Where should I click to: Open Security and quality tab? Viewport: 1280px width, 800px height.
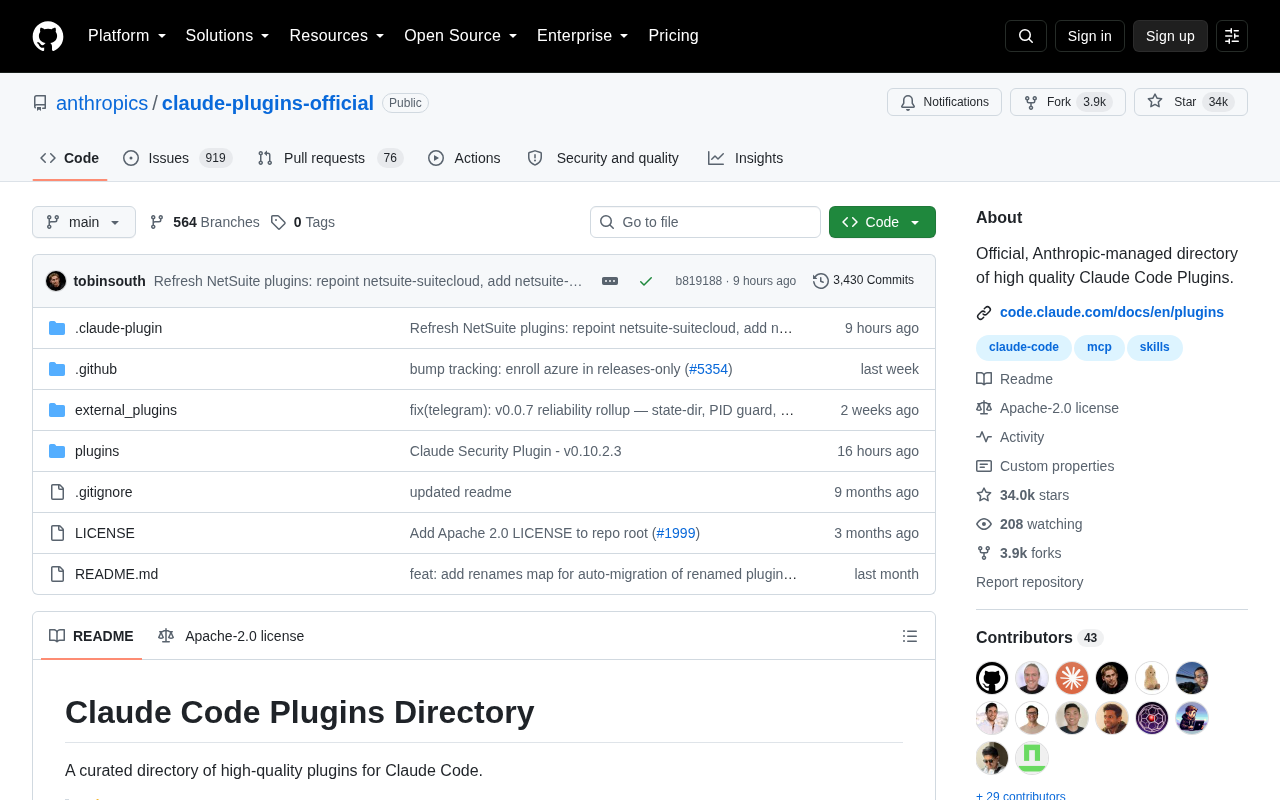pyautogui.click(x=603, y=158)
